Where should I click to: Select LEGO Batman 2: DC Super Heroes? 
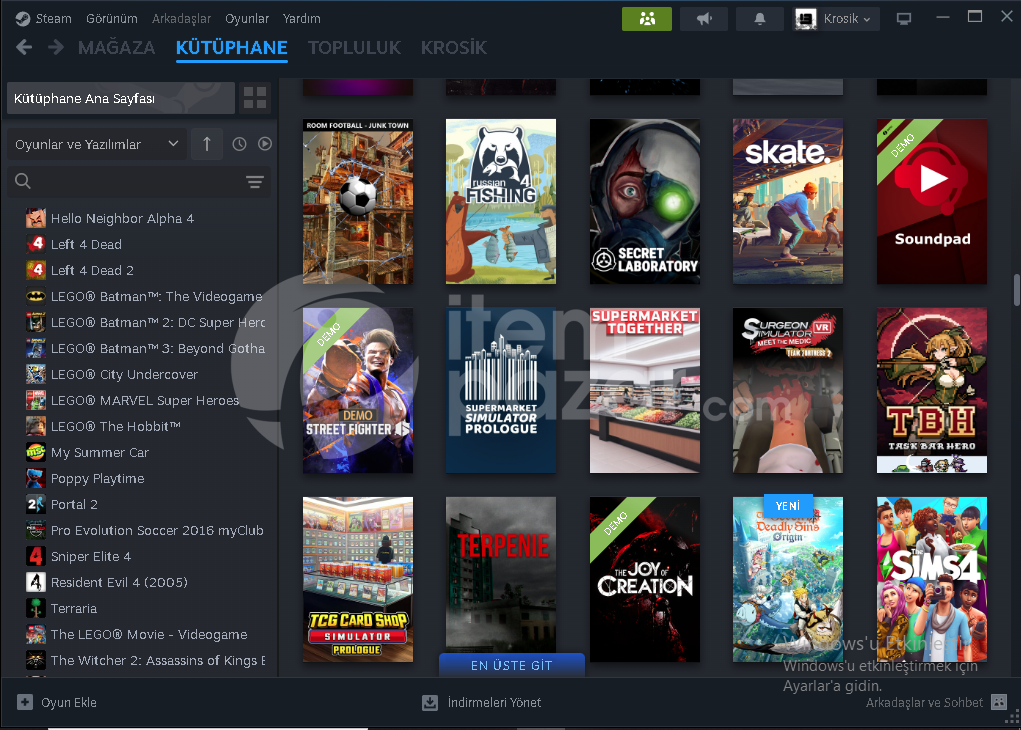pos(145,322)
